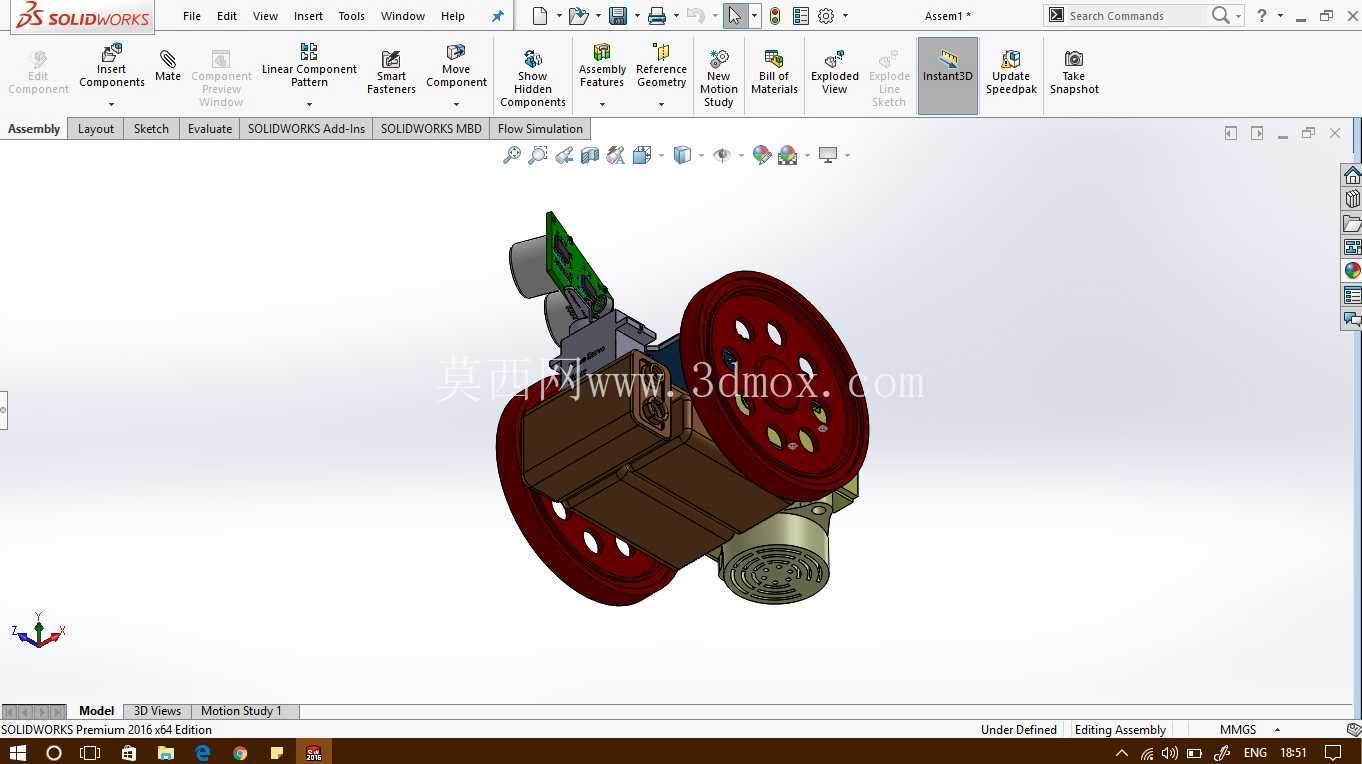
Task: Expand Reference Geometry dropdown arrow
Action: pos(661,104)
